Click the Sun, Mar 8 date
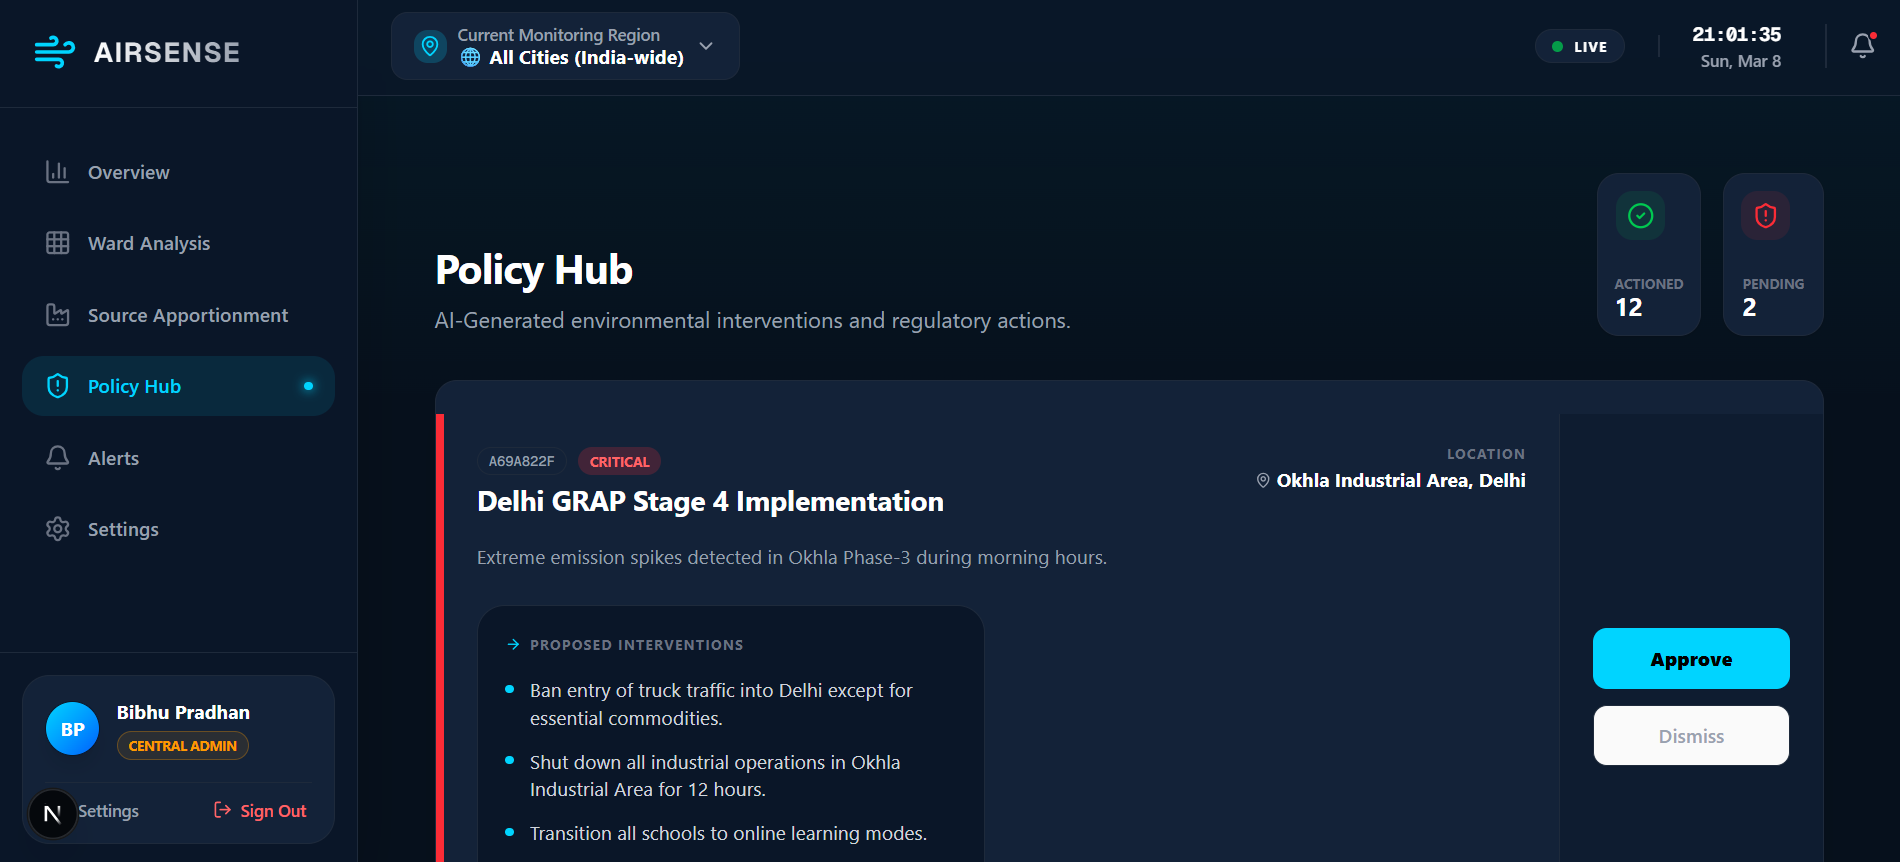This screenshot has width=1900, height=862. click(x=1741, y=61)
